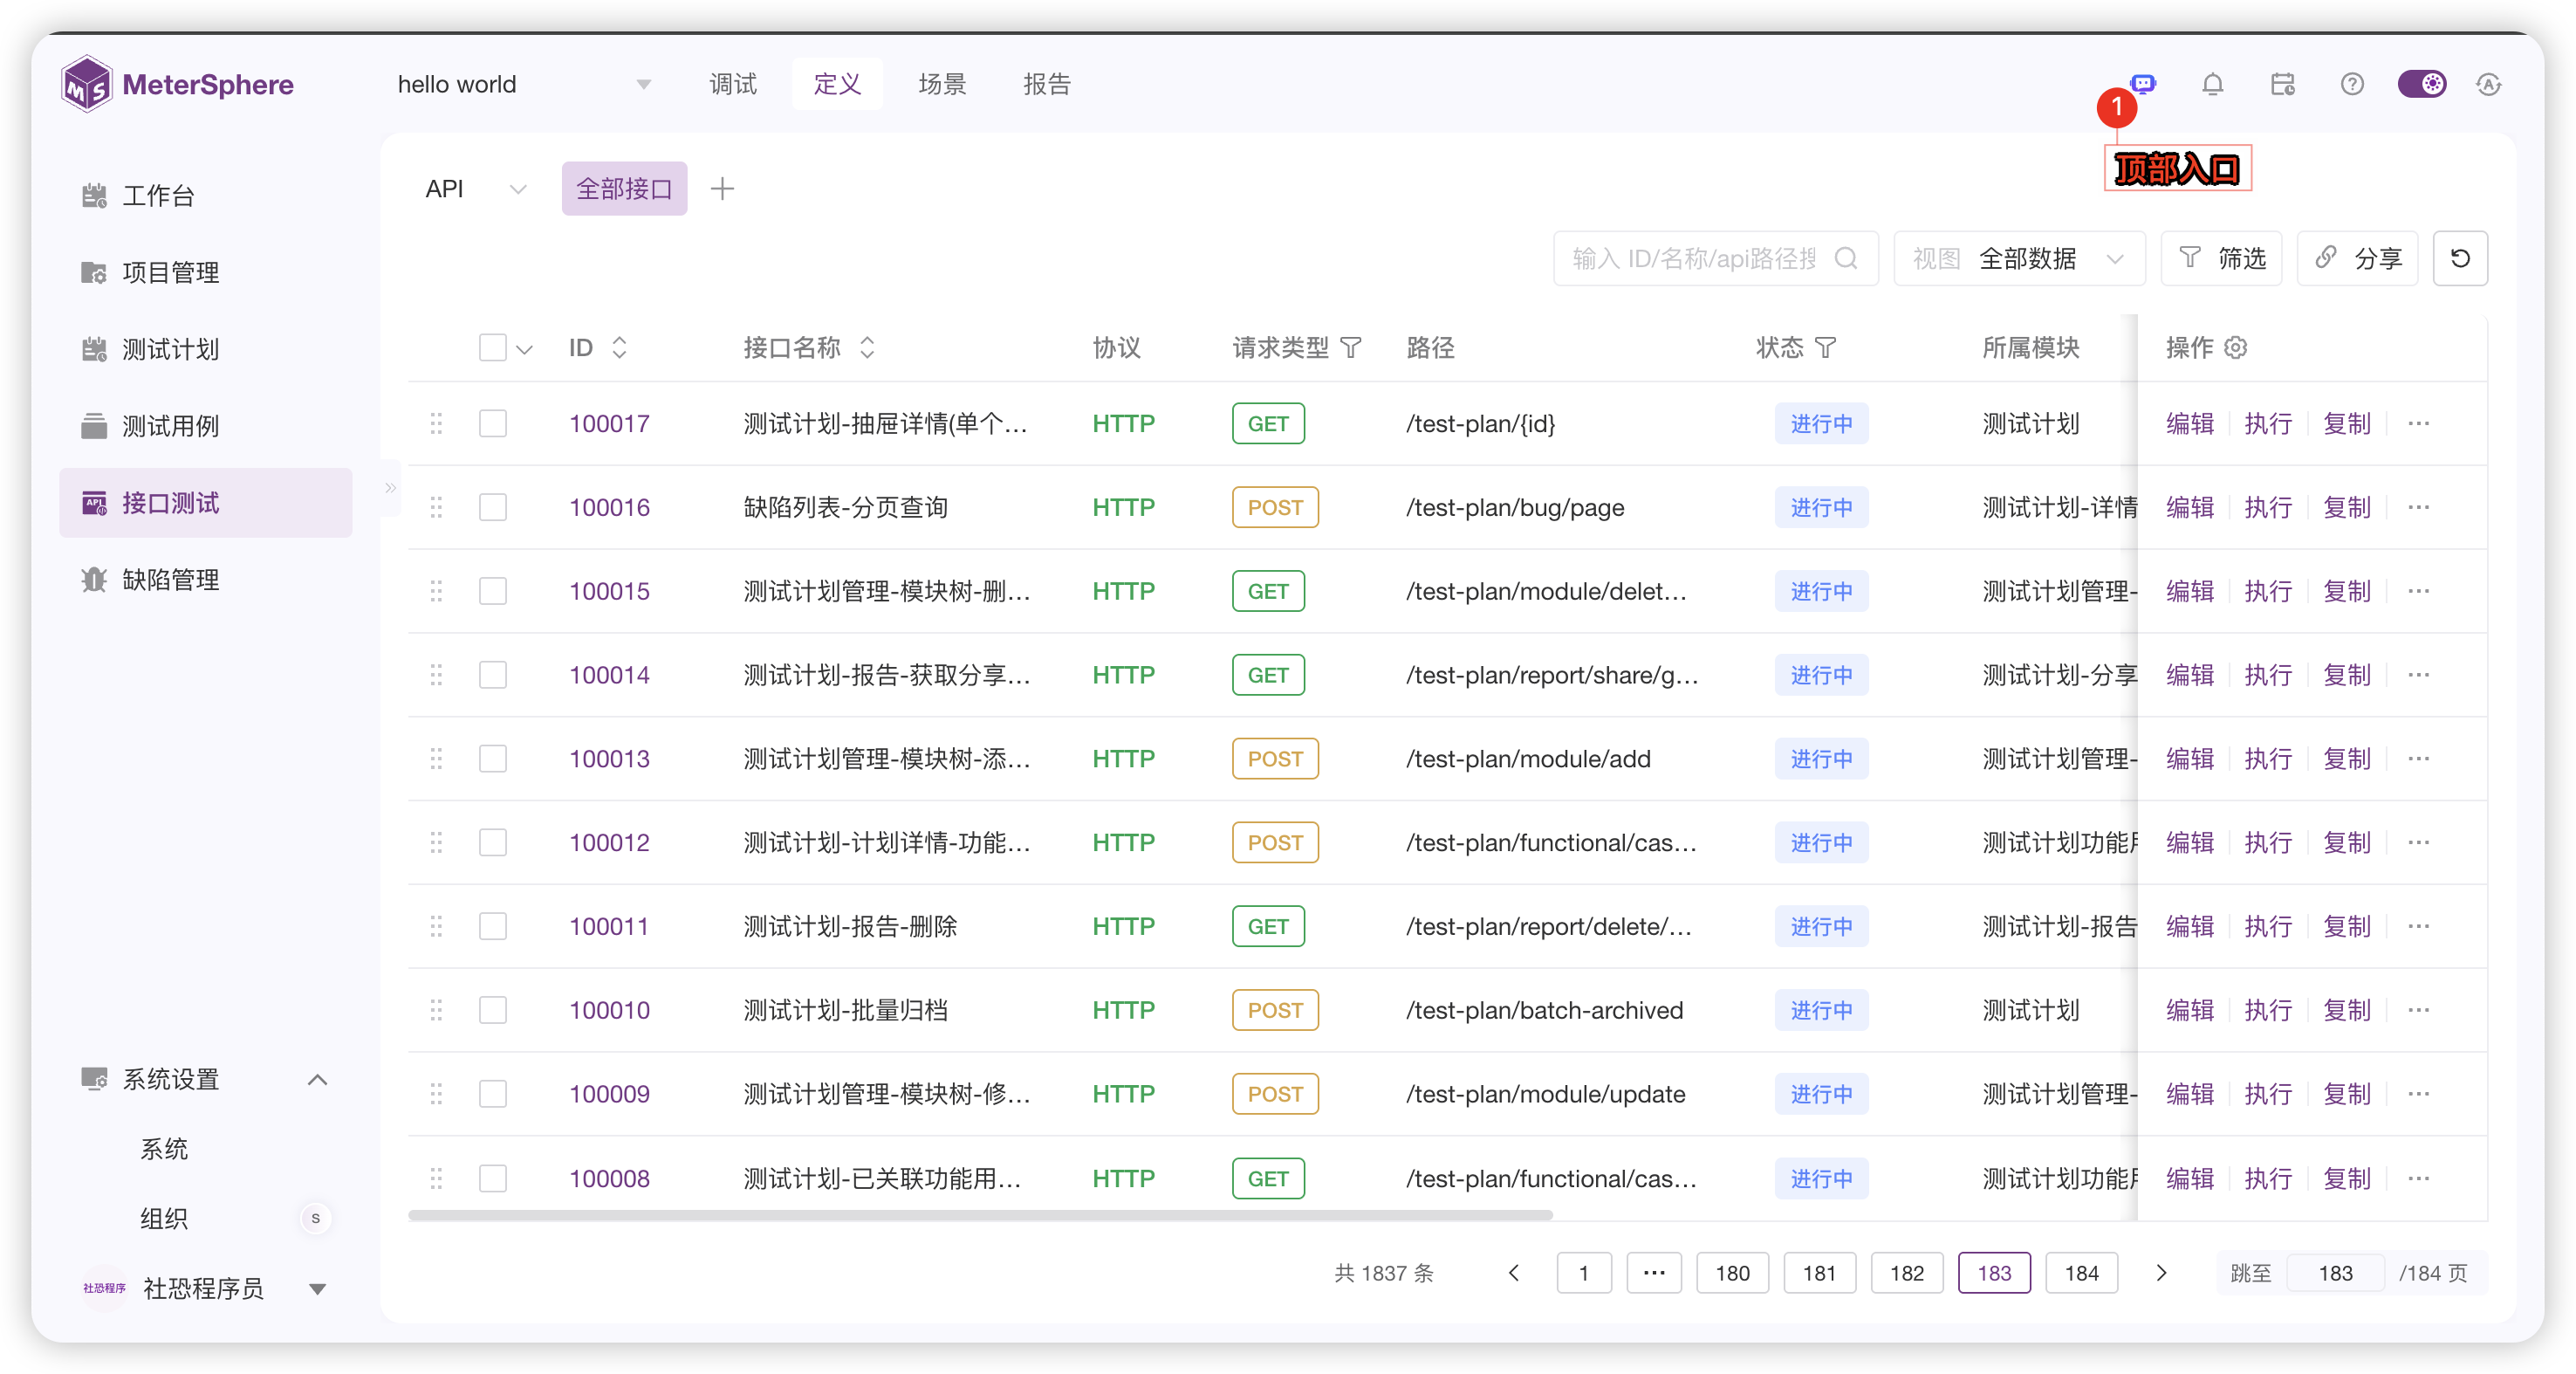The height and width of the screenshot is (1374, 2576).
Task: Switch to the 报告 tab
Action: (1046, 84)
